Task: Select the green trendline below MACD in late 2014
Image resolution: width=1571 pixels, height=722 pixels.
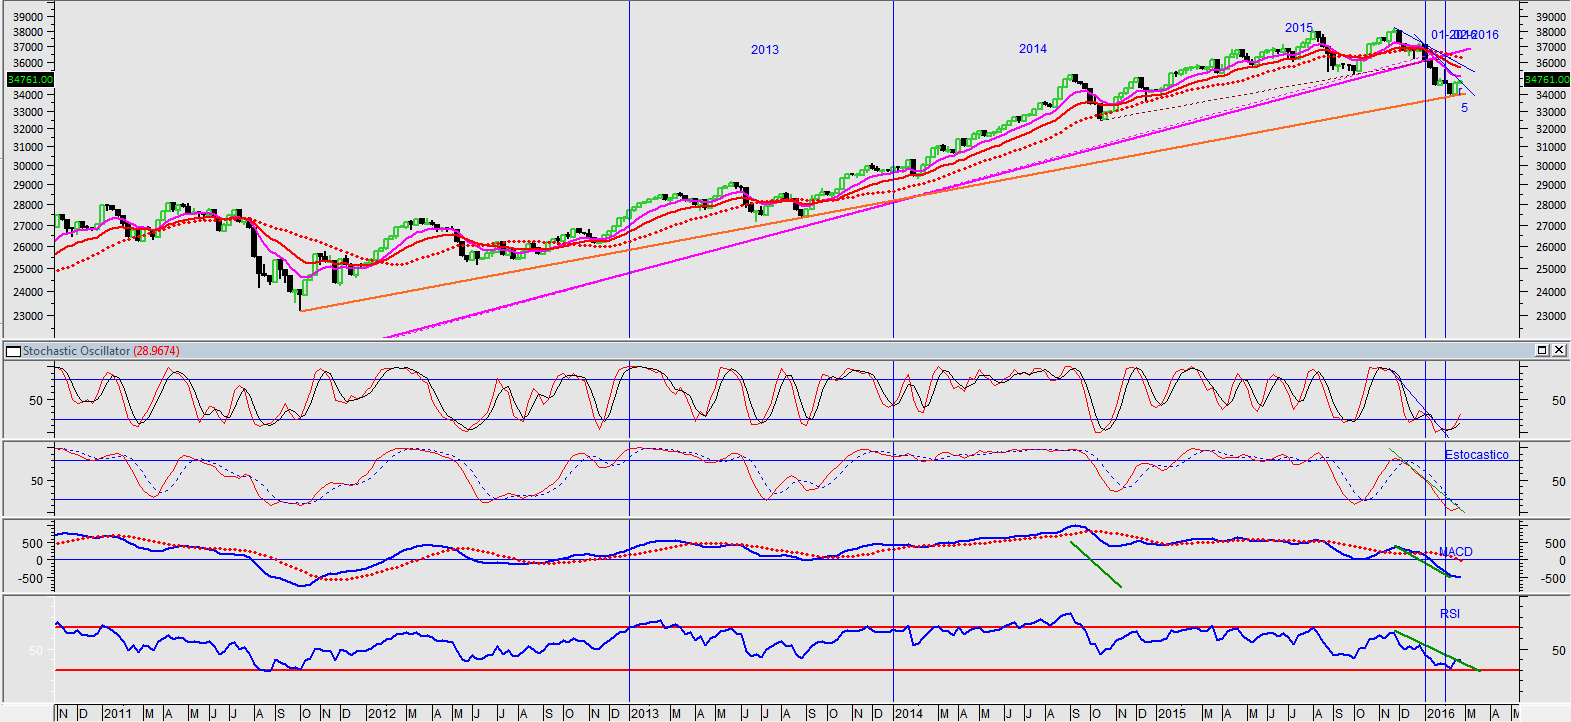Action: (1096, 565)
